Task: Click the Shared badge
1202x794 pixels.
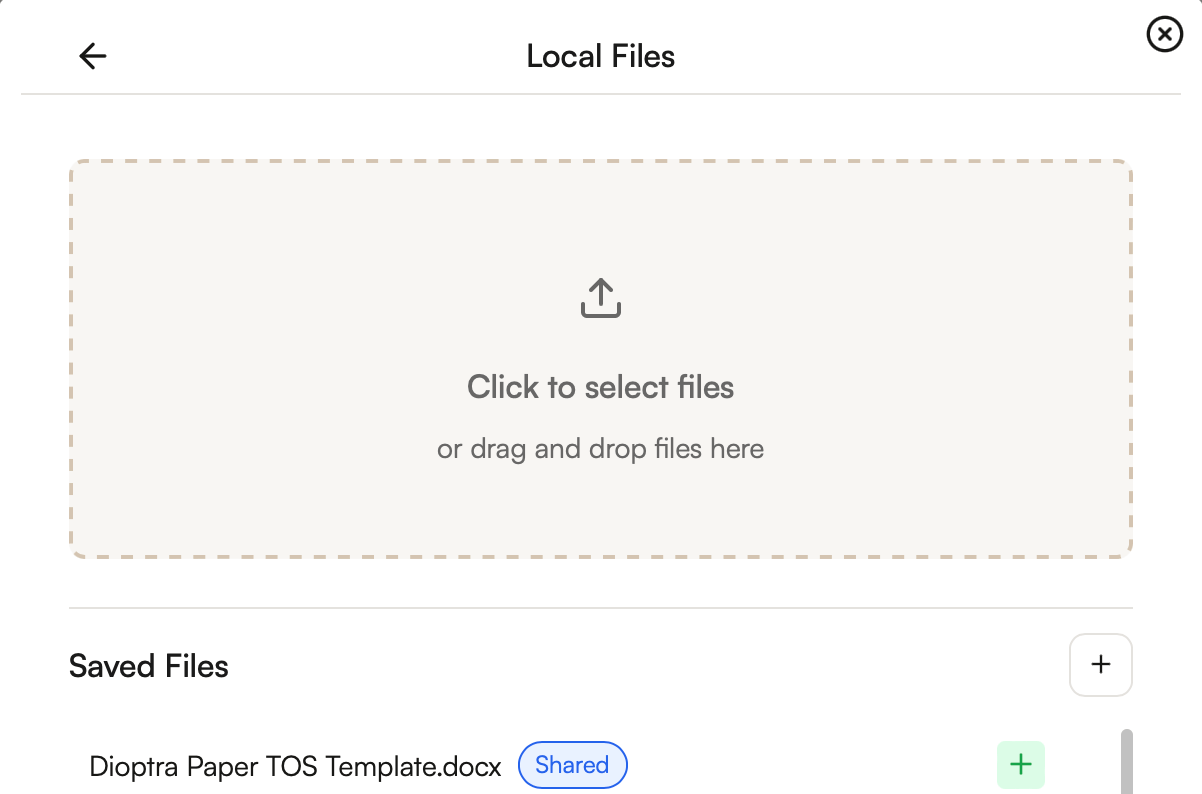Action: click(x=572, y=765)
